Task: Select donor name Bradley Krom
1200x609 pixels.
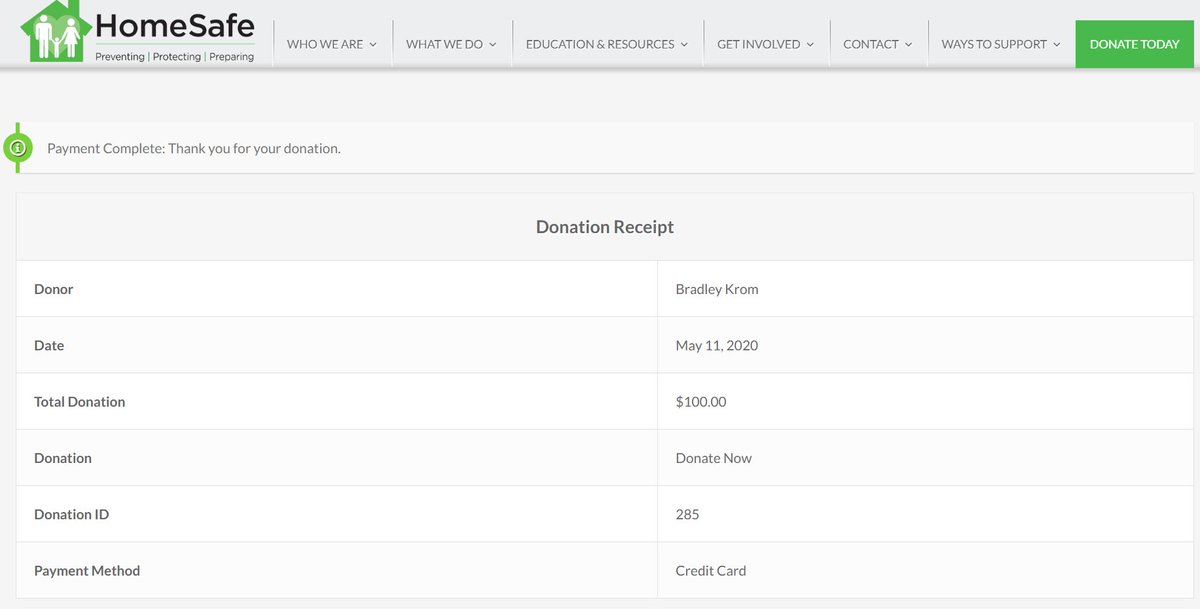Action: 717,289
